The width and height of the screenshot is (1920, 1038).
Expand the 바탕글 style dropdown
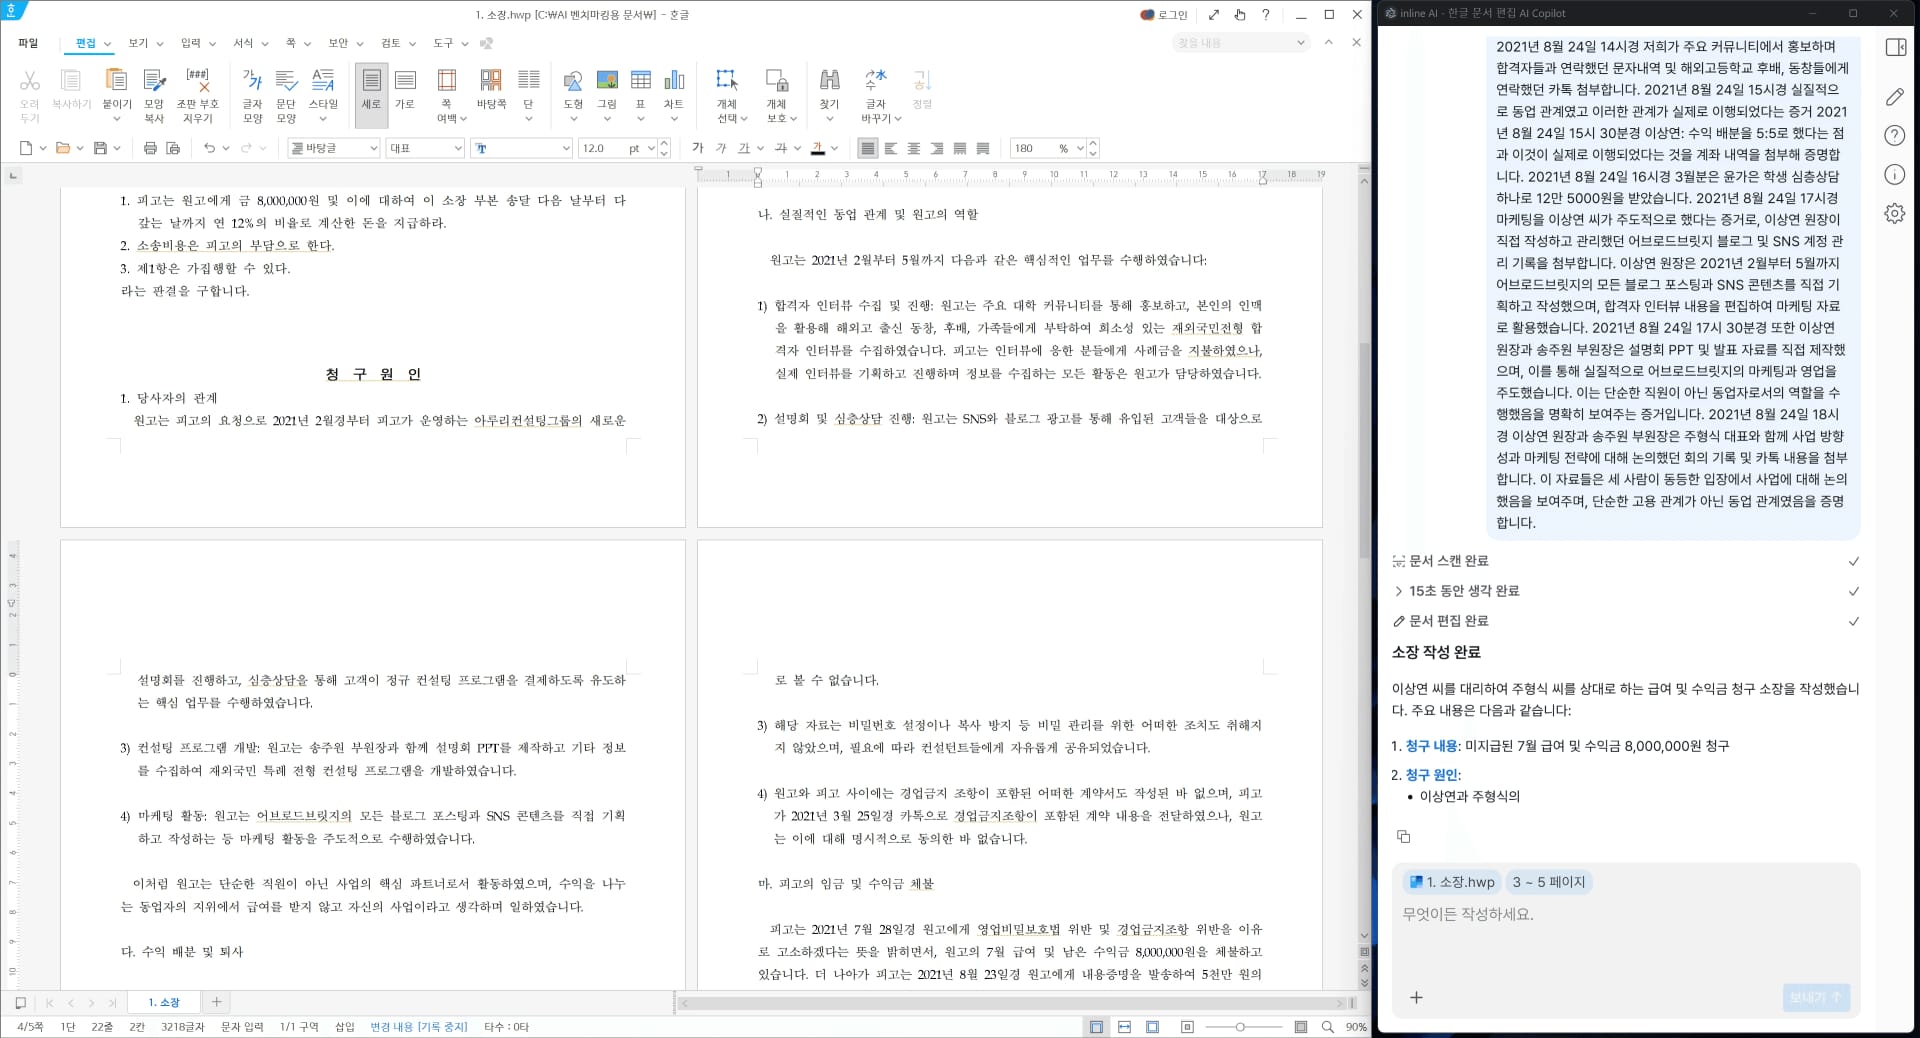click(373, 148)
